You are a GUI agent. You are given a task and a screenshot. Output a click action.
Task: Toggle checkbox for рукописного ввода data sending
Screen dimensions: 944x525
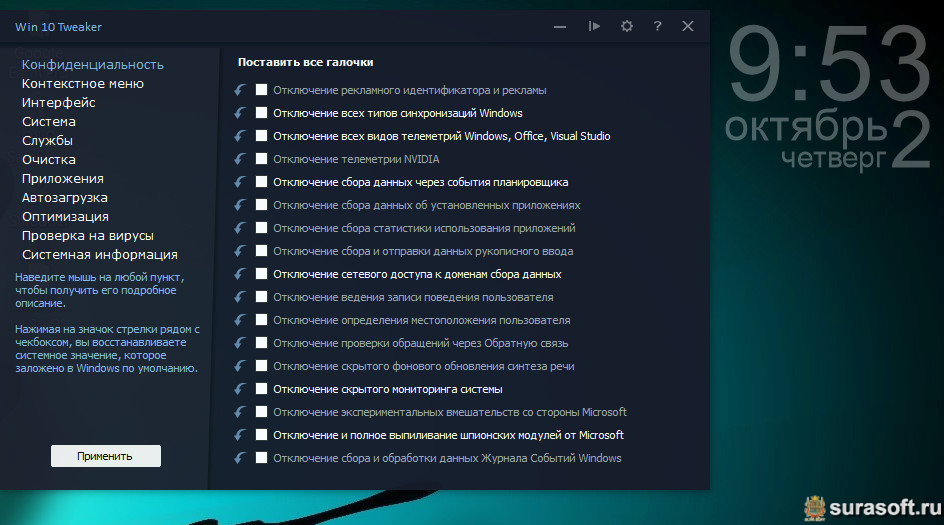click(x=262, y=251)
